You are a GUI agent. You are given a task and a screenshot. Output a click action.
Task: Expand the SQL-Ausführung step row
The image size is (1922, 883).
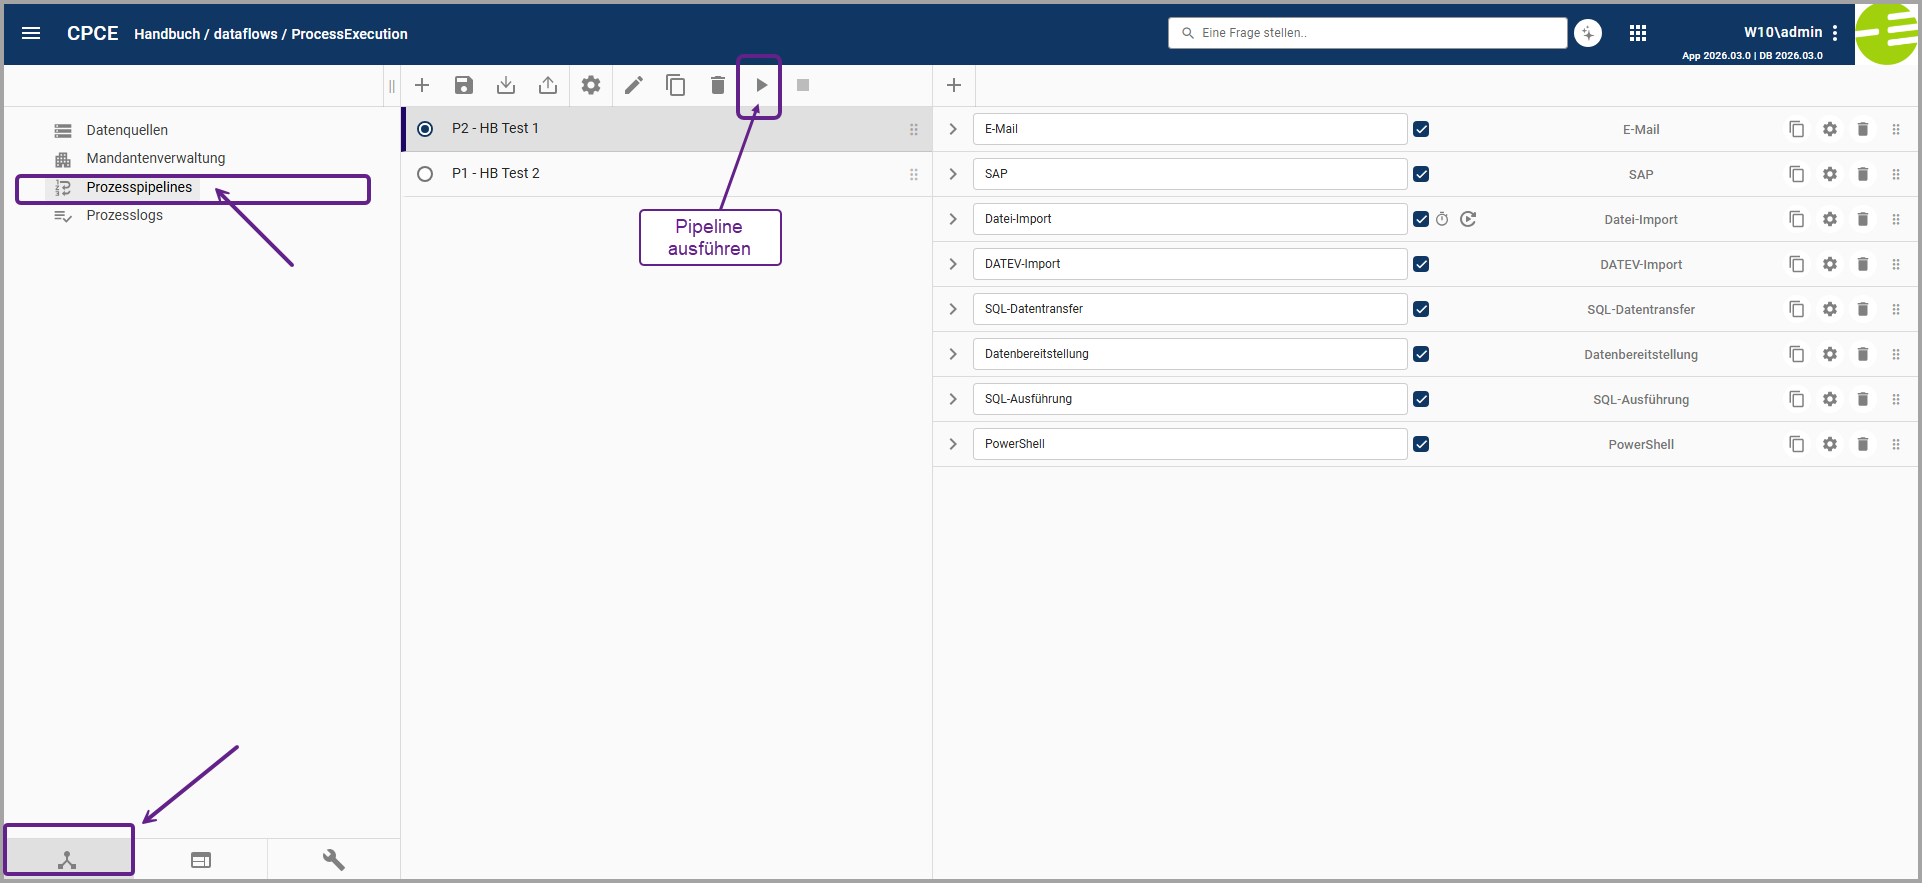click(953, 399)
